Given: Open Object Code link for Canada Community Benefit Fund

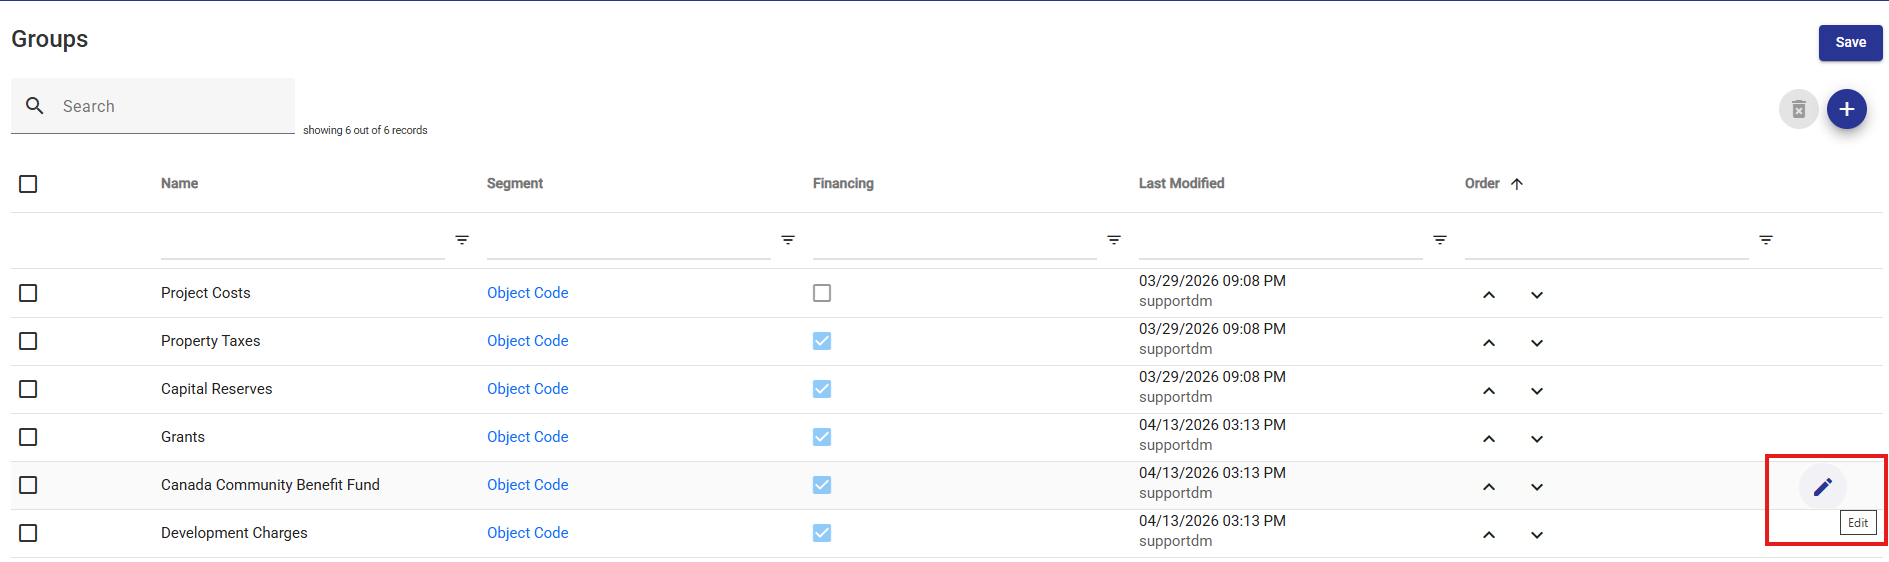Looking at the screenshot, I should [x=527, y=485].
